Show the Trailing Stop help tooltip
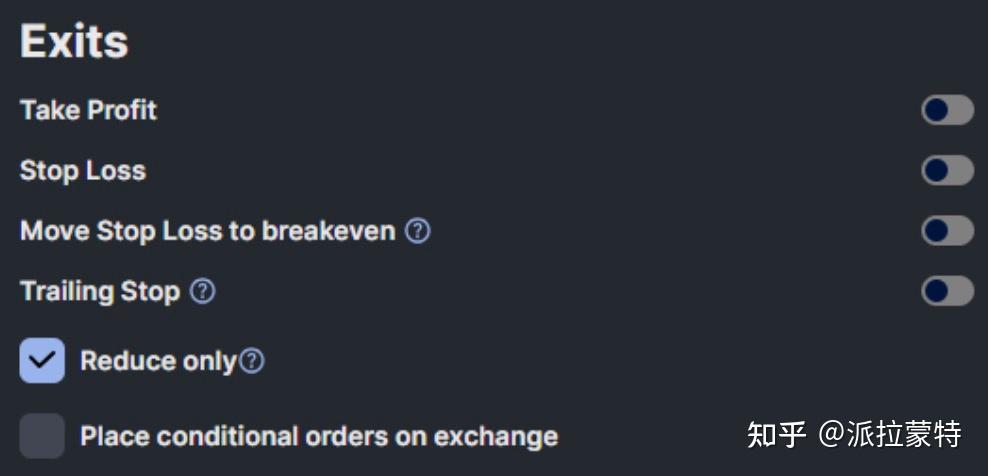Image resolution: width=988 pixels, height=476 pixels. 203,292
